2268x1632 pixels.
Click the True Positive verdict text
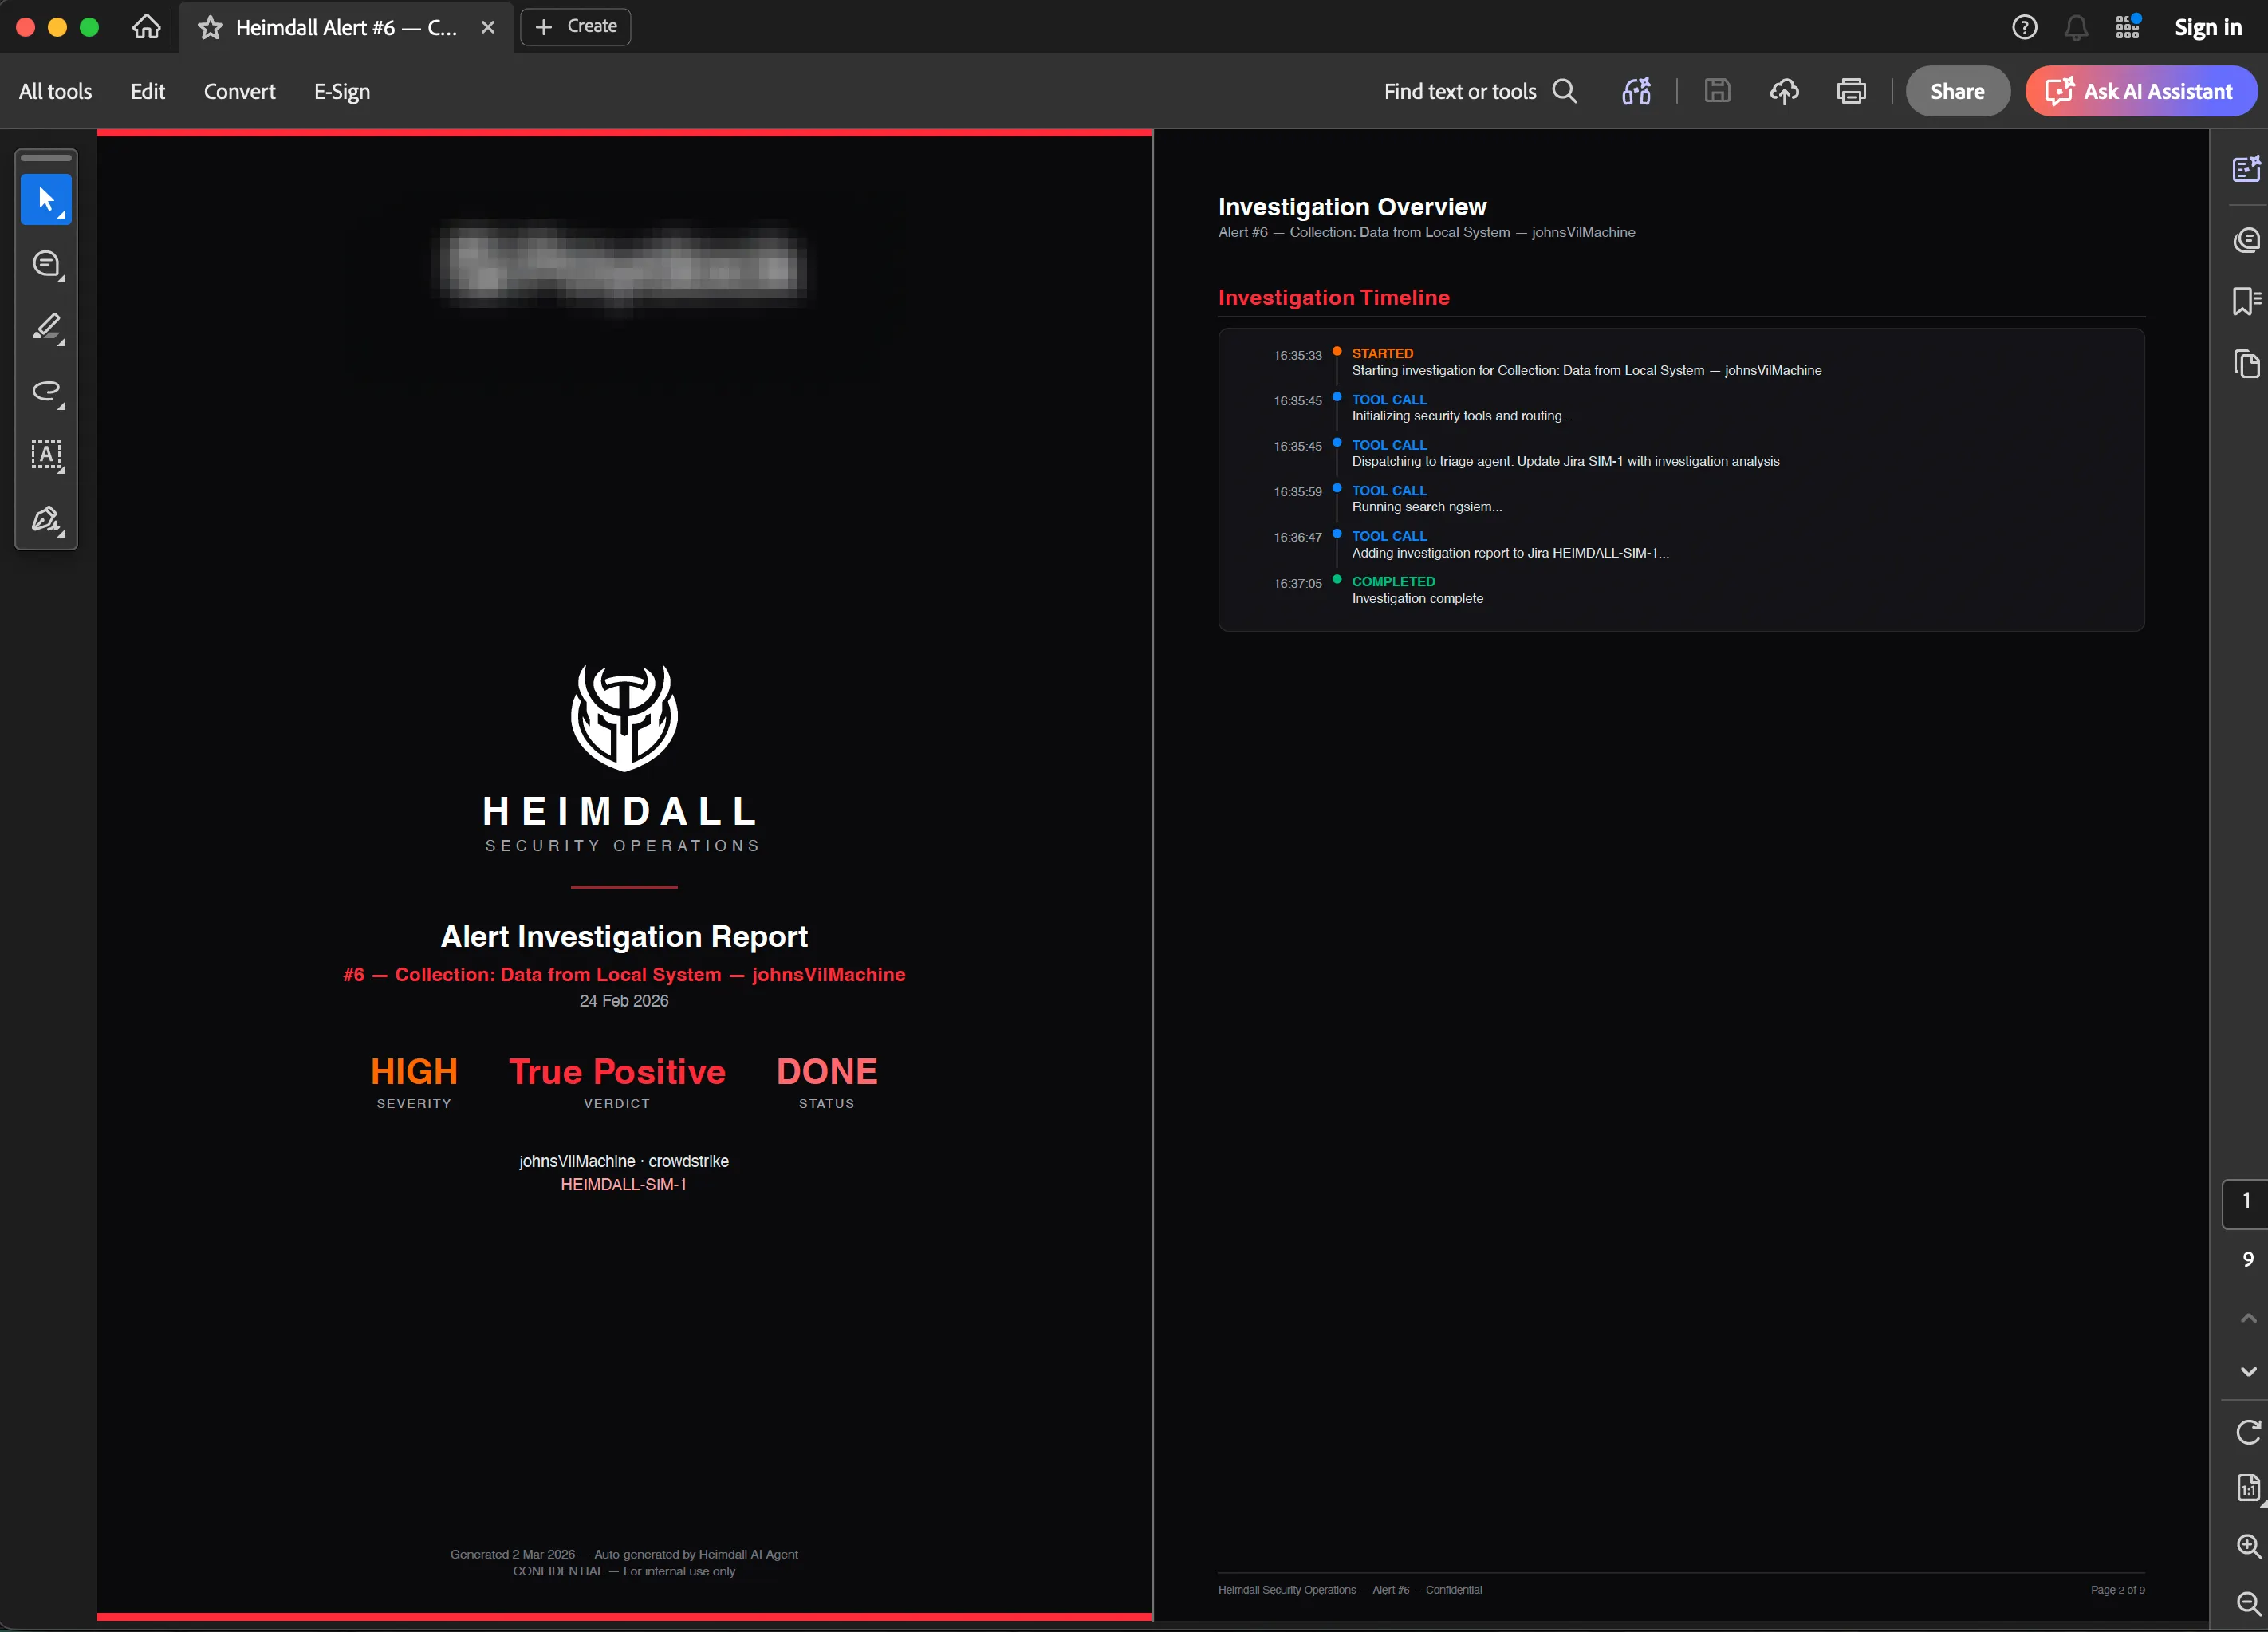(x=617, y=1072)
